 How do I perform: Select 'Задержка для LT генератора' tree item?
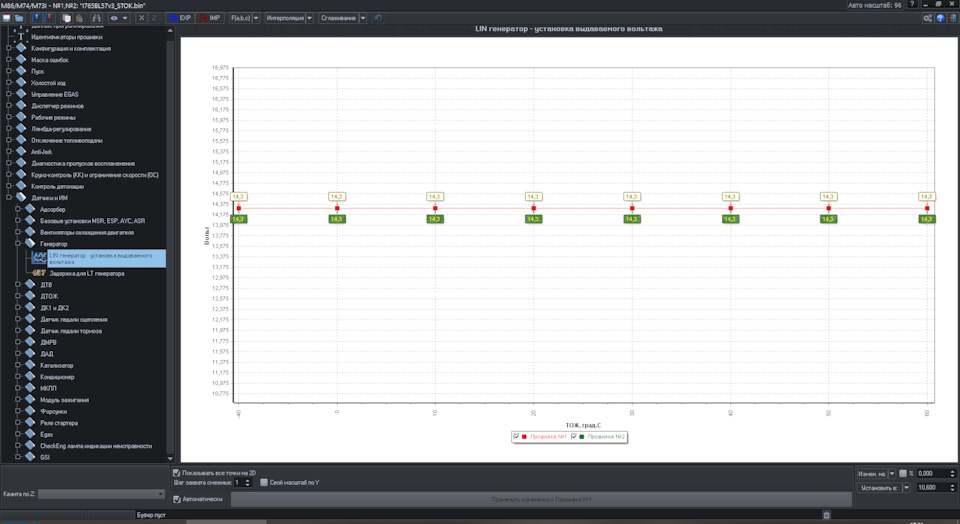click(x=87, y=273)
